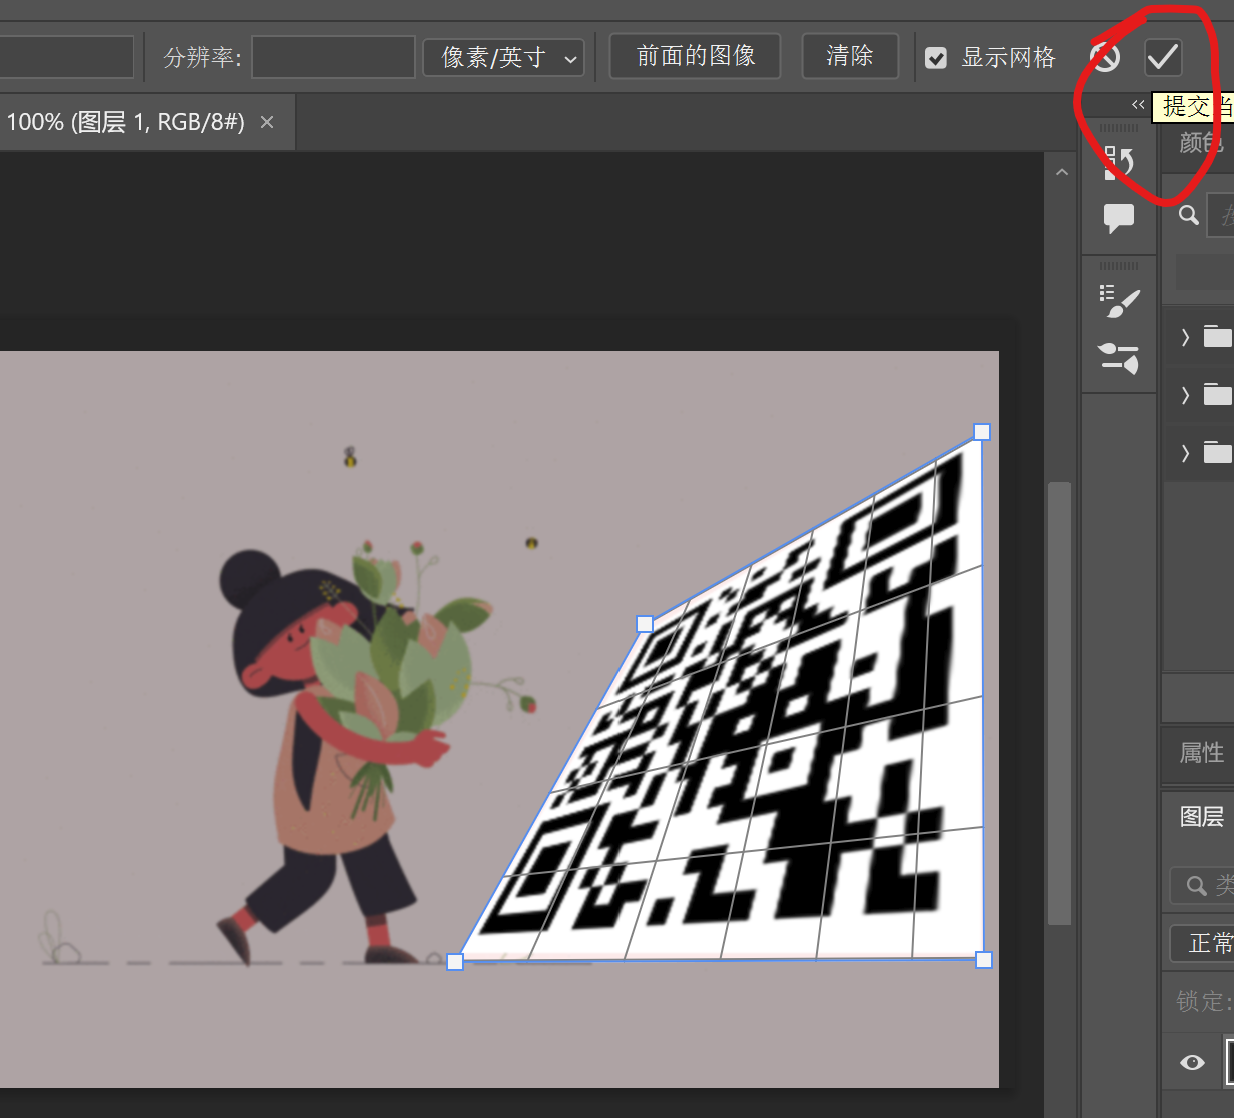This screenshot has height=1118, width=1234.
Task: Click the second swatch folder icon
Action: pyautogui.click(x=1217, y=394)
